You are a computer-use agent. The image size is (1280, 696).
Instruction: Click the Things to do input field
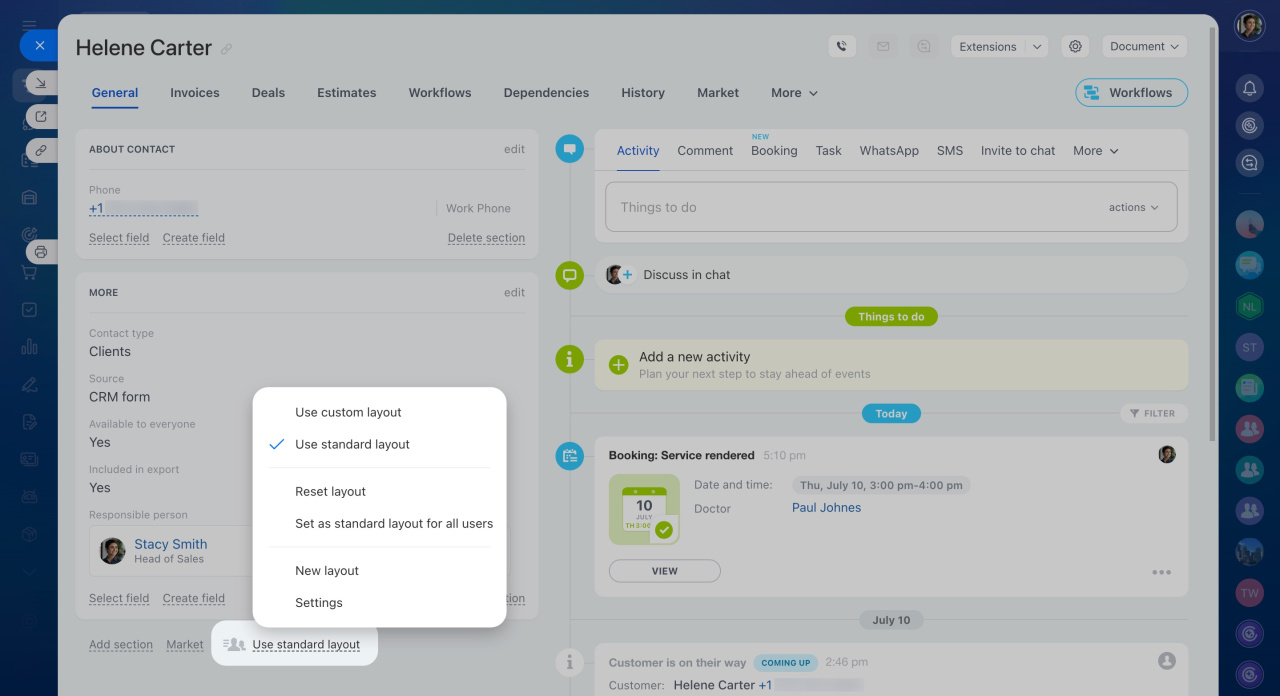point(850,207)
